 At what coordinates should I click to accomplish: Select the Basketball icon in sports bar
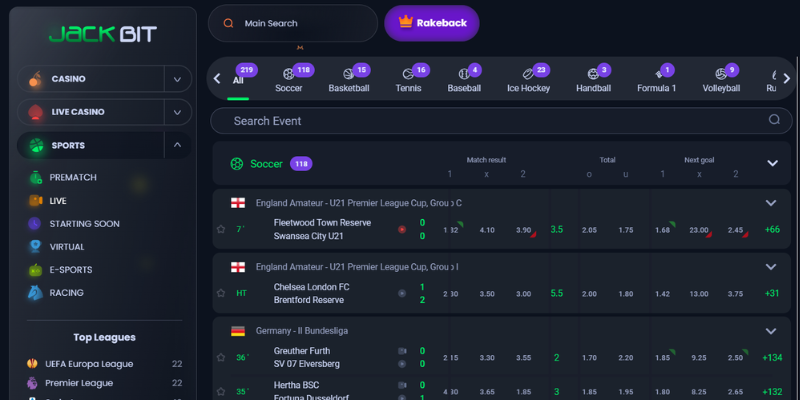pyautogui.click(x=348, y=74)
